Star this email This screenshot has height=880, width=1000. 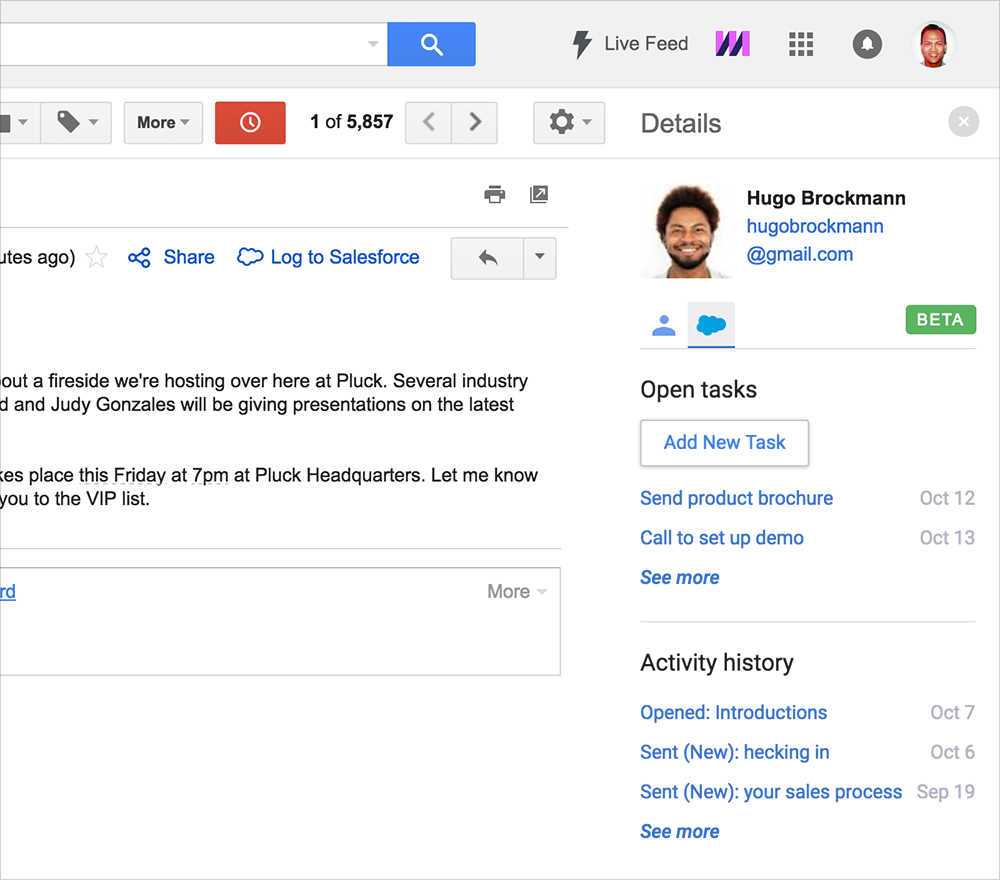[x=96, y=257]
